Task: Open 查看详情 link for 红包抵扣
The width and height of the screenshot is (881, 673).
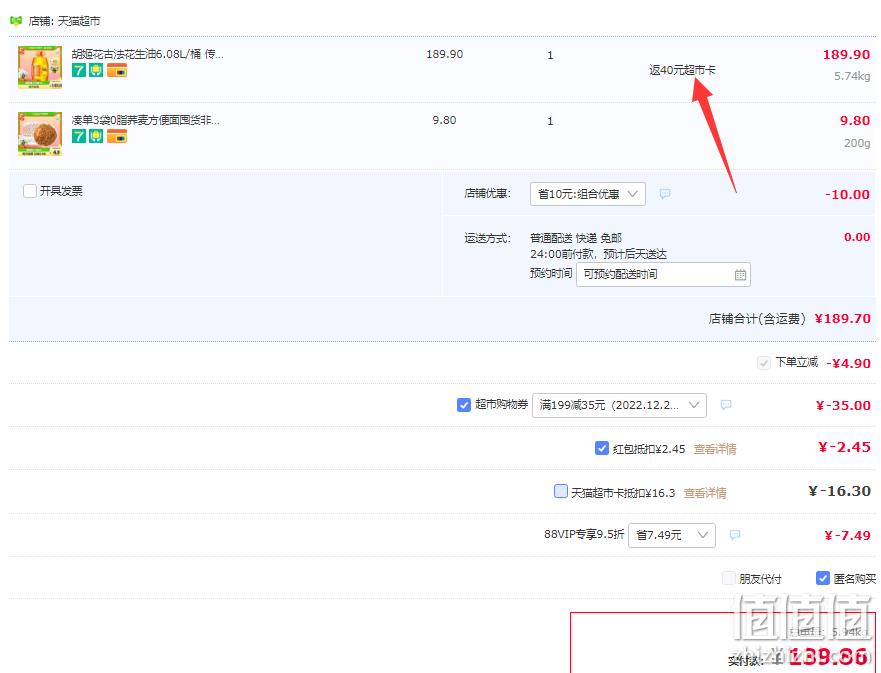Action: tap(715, 449)
